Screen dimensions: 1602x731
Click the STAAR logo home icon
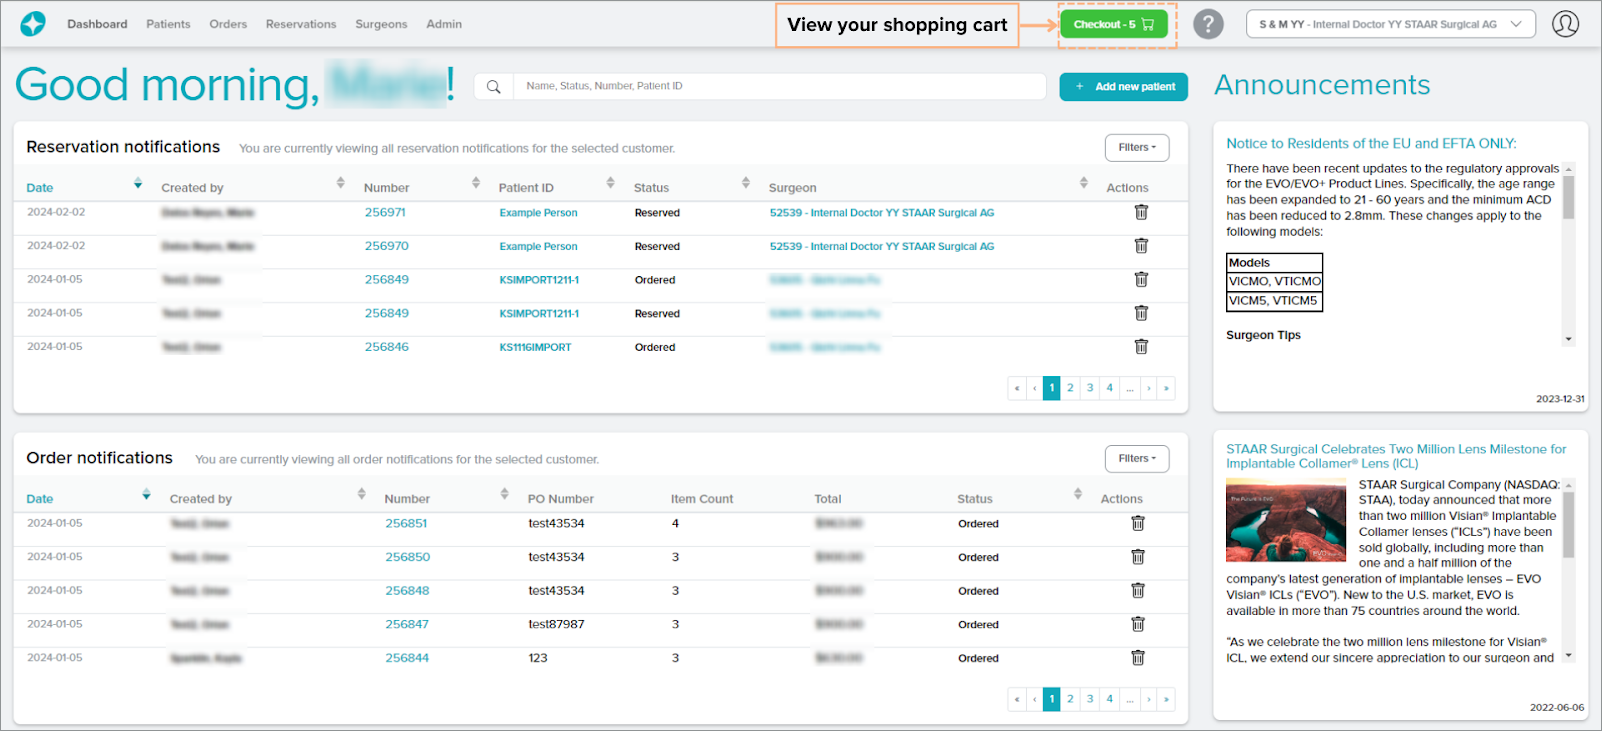tap(33, 24)
